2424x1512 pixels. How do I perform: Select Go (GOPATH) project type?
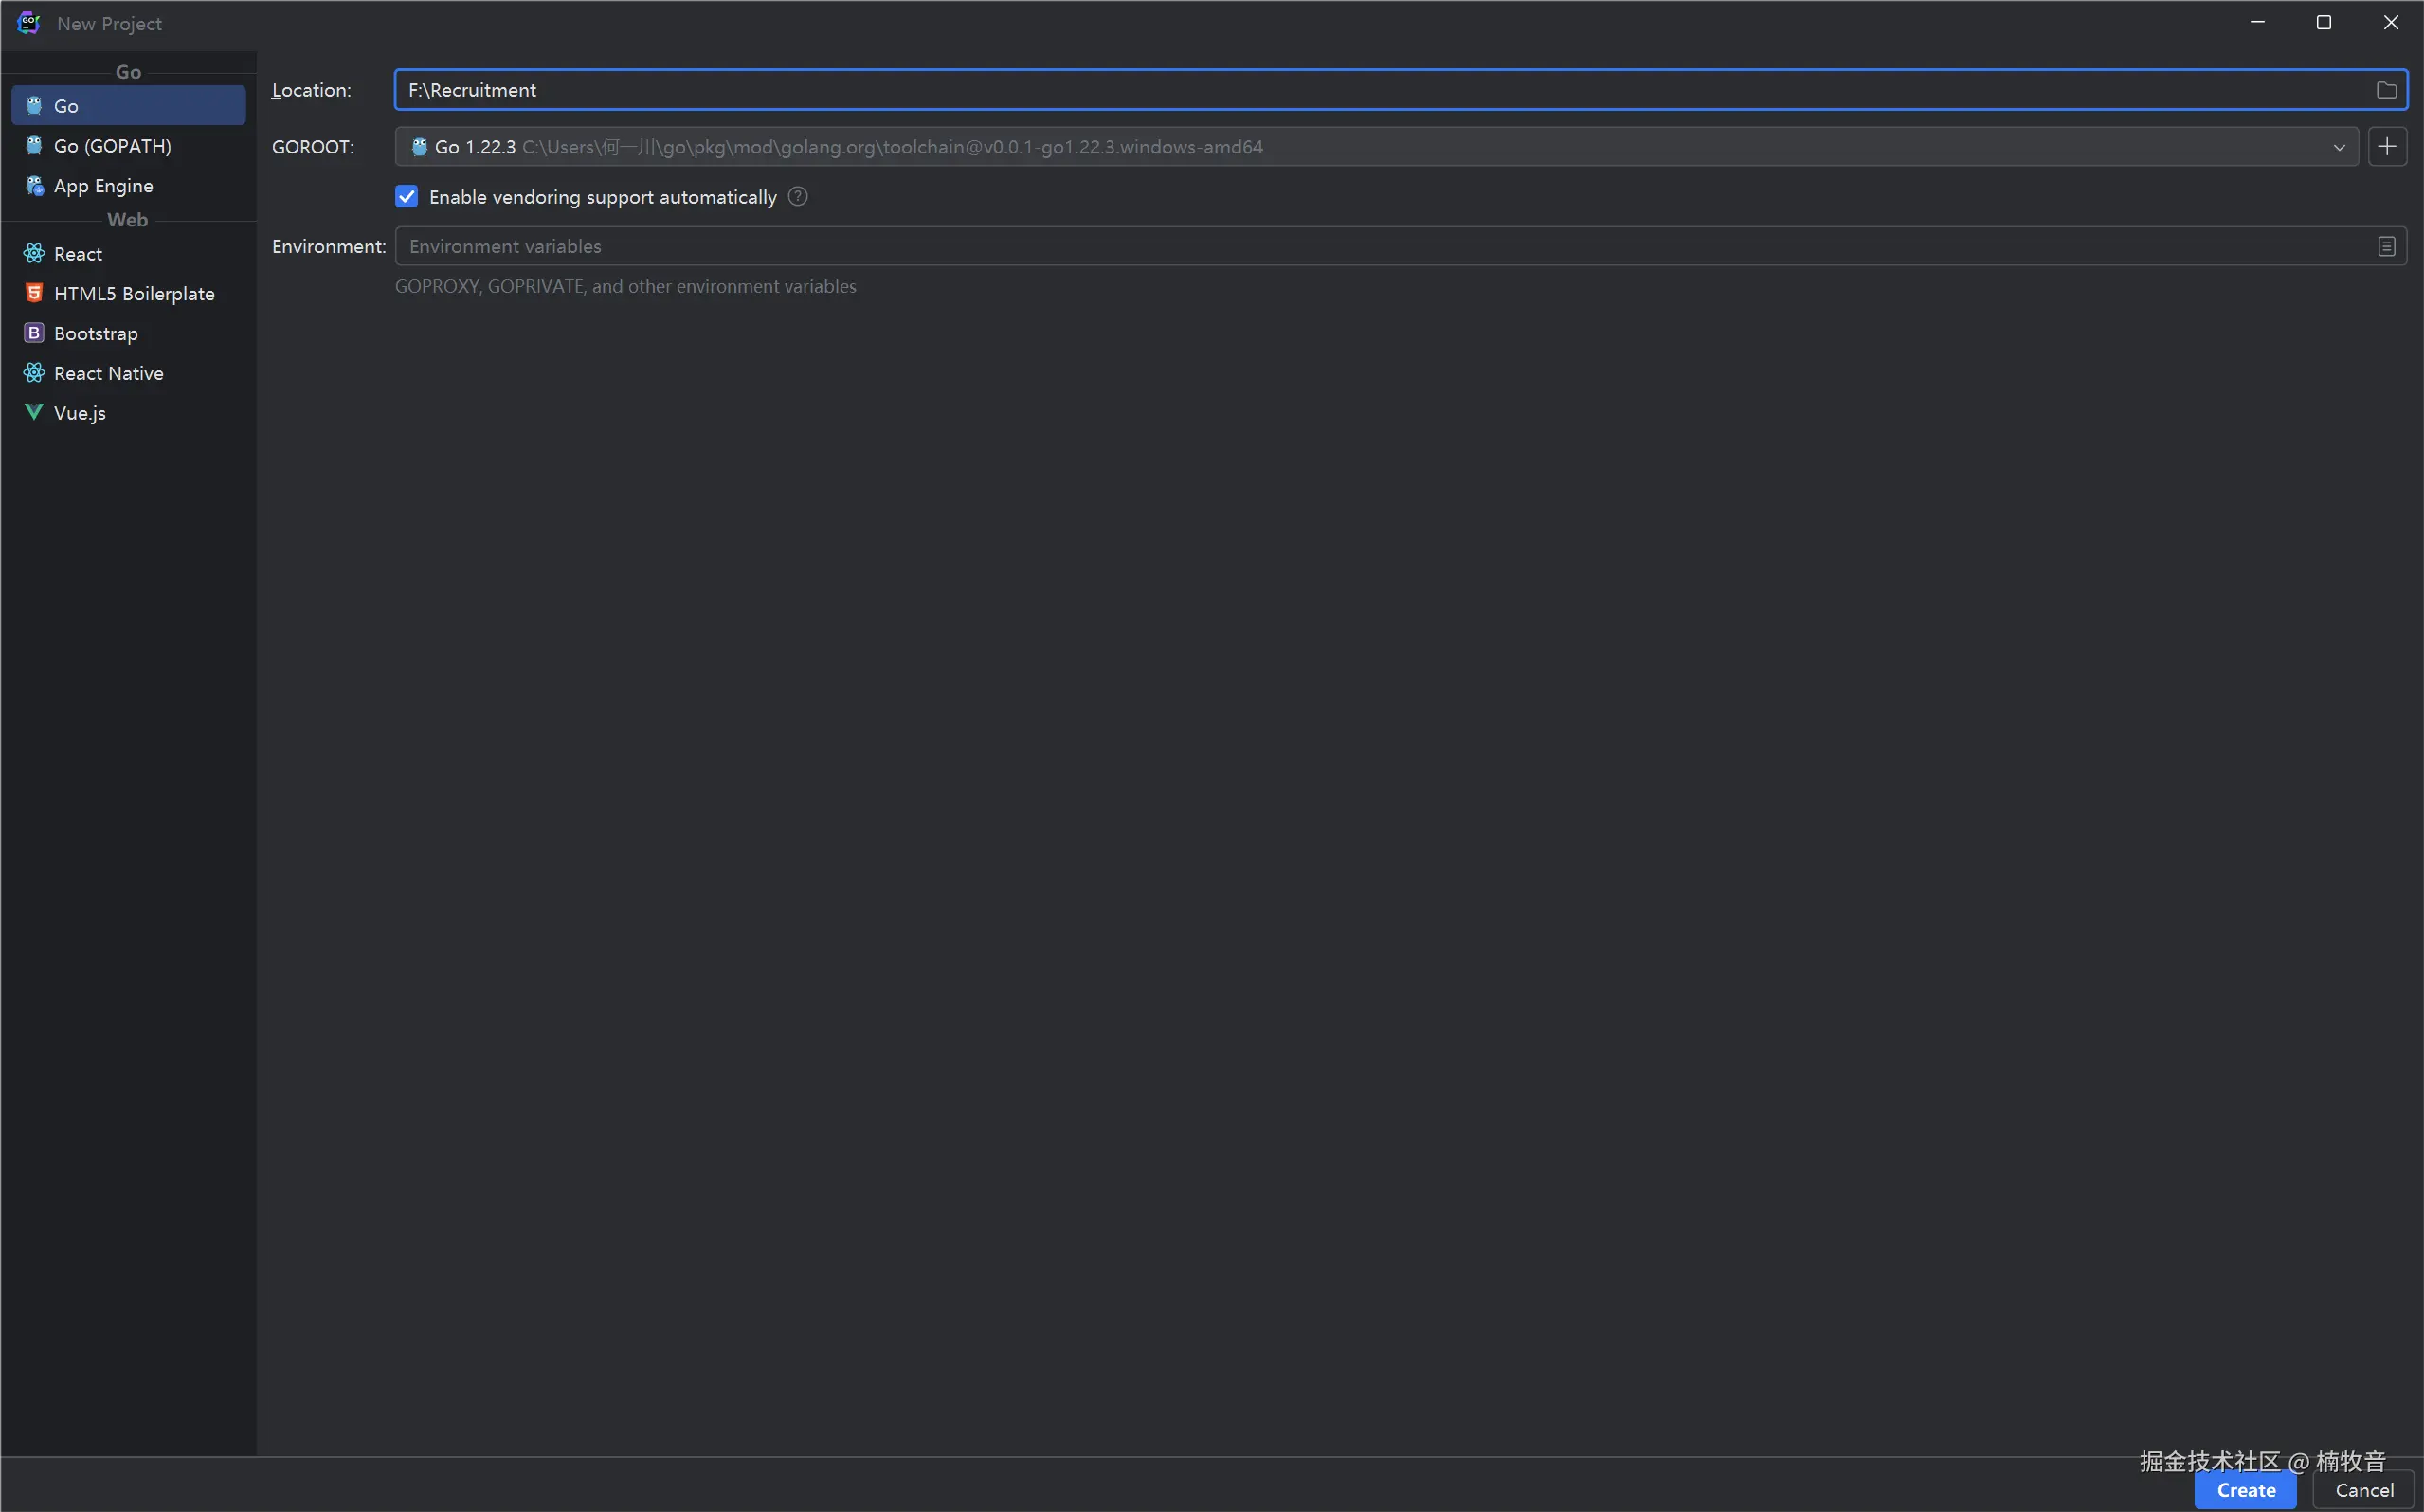[112, 146]
